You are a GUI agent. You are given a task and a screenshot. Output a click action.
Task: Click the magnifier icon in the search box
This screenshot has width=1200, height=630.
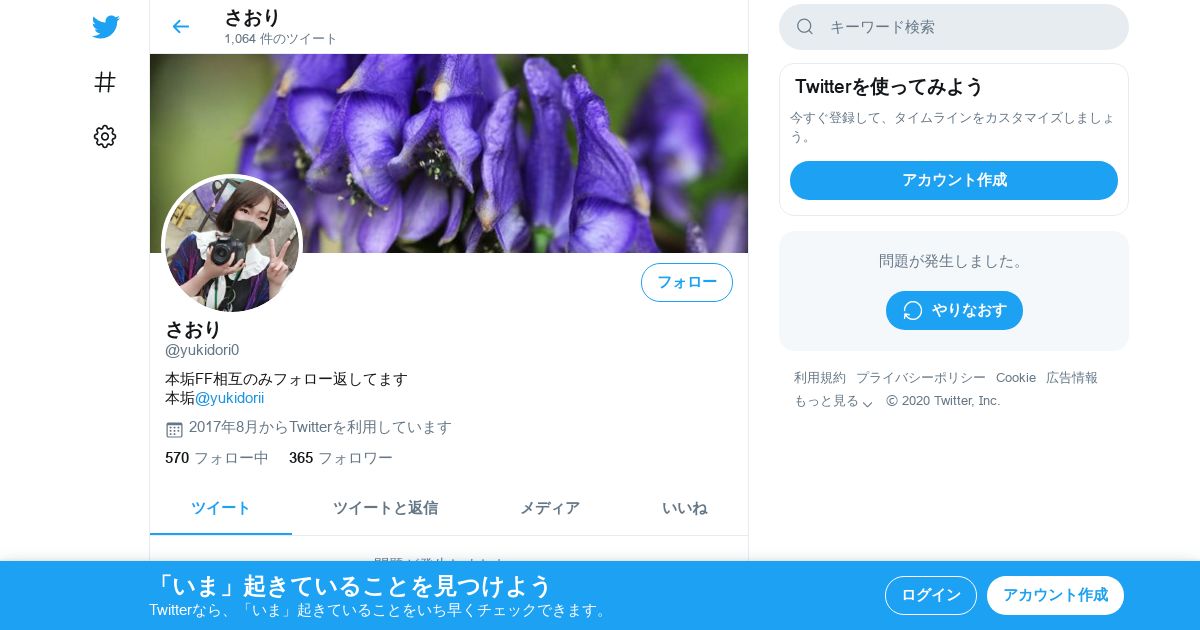click(805, 27)
